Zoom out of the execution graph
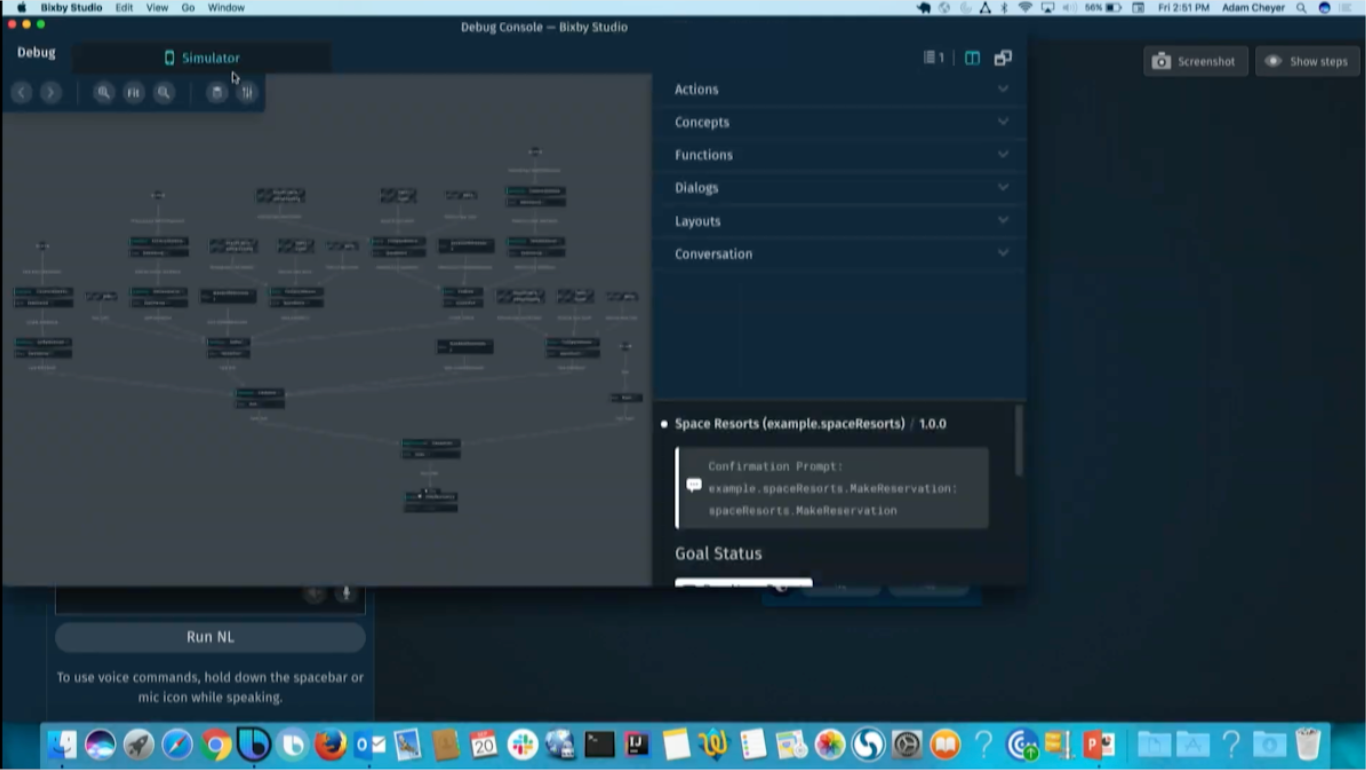This screenshot has width=1366, height=770. pyautogui.click(x=164, y=92)
